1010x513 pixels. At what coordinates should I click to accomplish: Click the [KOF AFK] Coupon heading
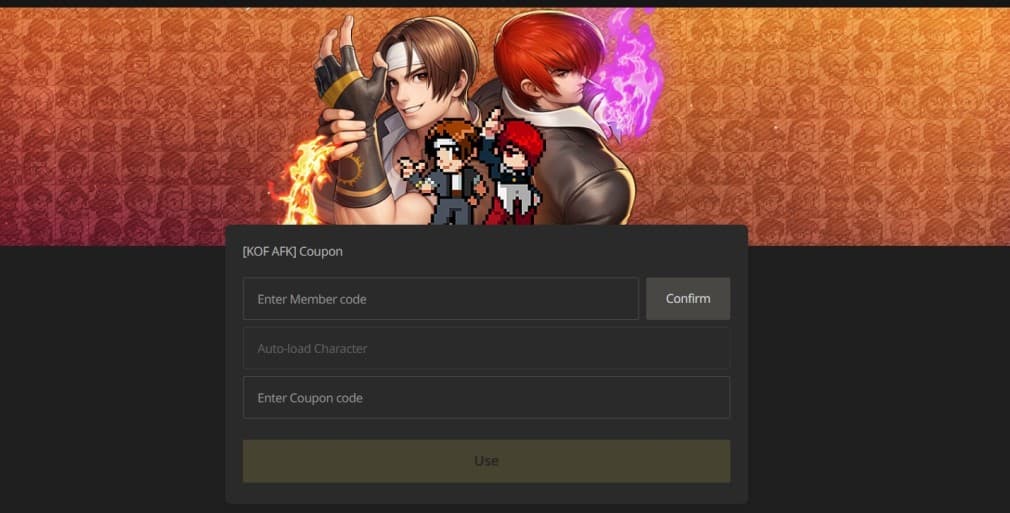coord(292,251)
